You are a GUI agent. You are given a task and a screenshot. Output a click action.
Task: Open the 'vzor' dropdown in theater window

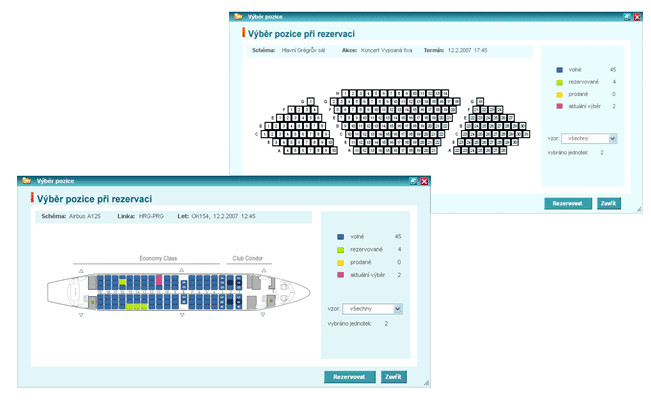[x=588, y=139]
